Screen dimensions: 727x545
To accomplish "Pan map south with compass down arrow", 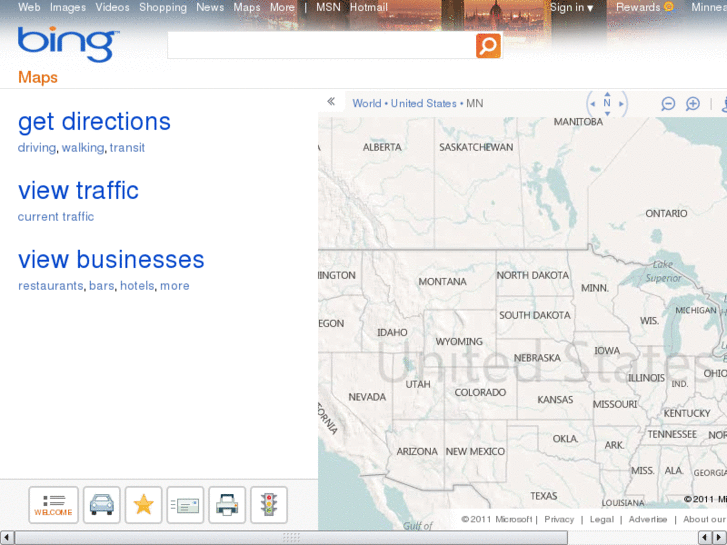I will [x=607, y=114].
